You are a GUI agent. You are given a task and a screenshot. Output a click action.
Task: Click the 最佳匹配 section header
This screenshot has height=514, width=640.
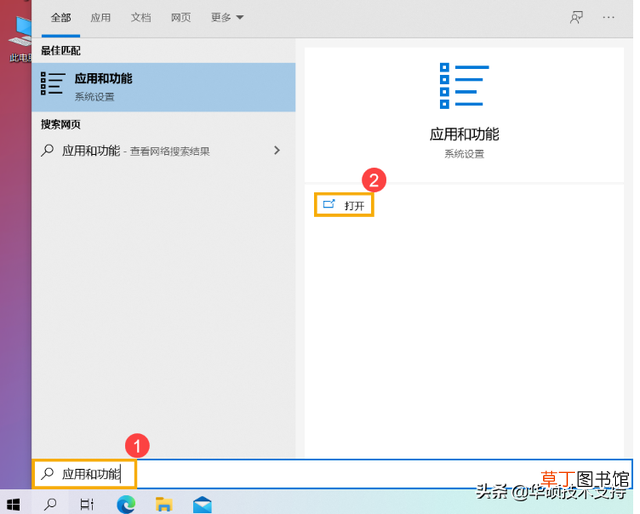60,51
